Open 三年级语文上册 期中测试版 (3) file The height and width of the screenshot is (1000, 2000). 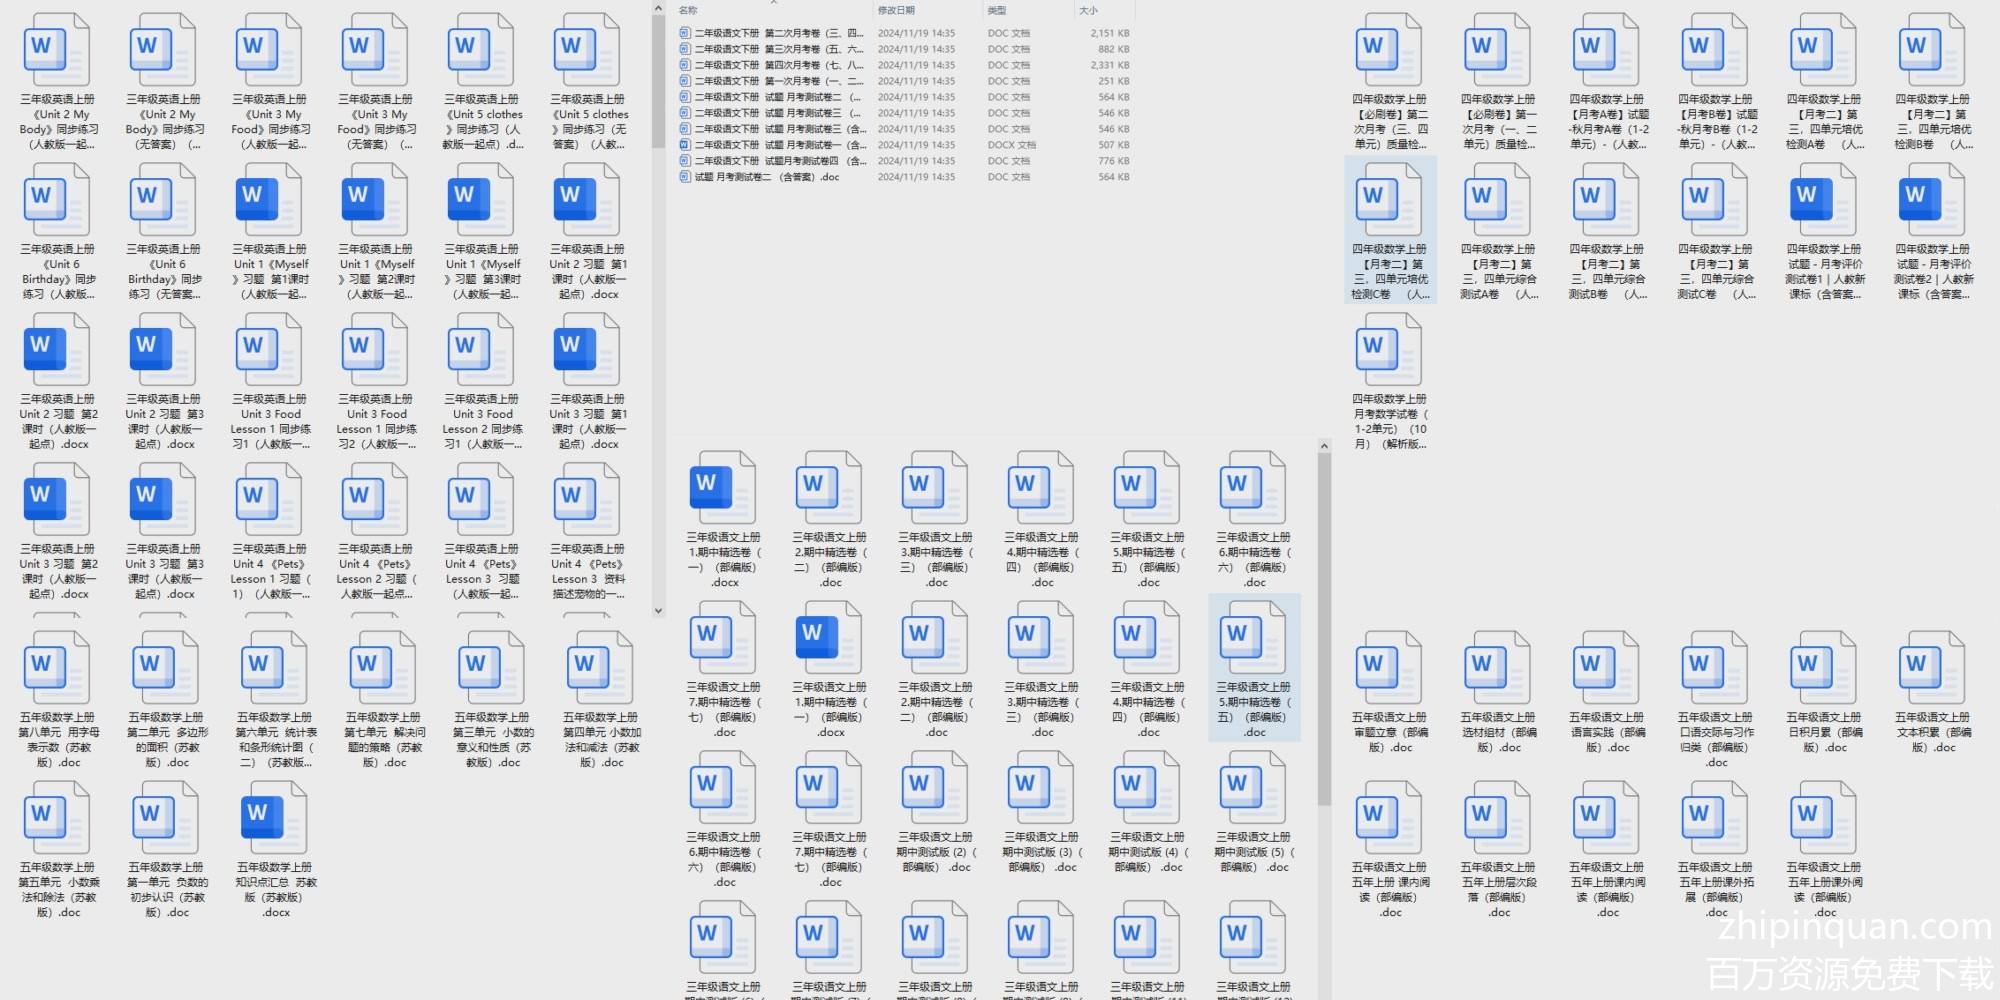pos(1042,790)
